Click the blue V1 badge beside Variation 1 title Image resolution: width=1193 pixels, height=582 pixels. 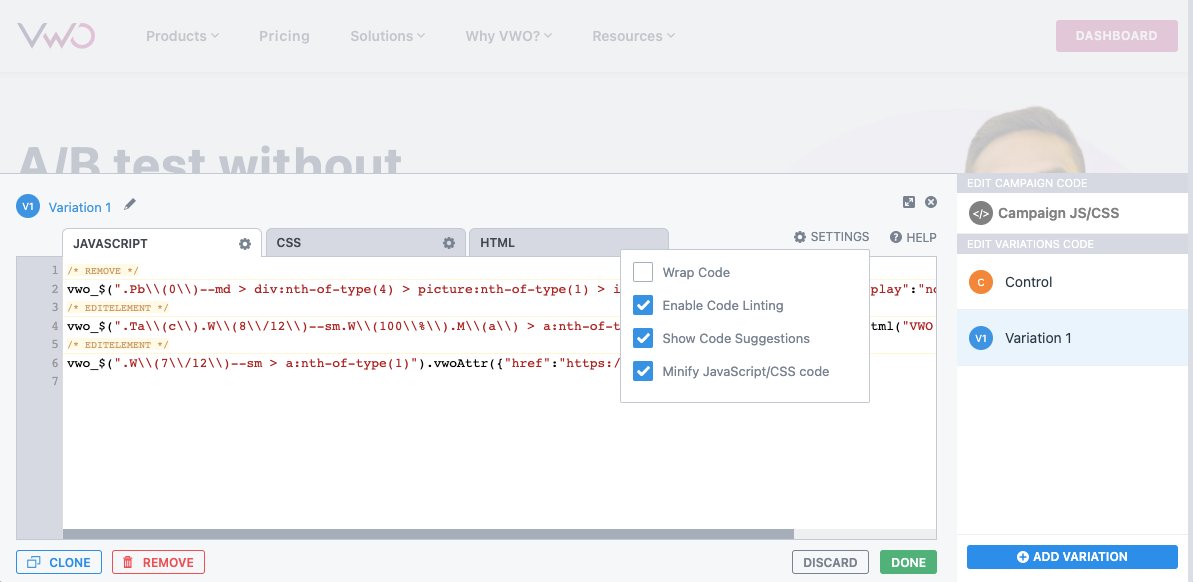(x=28, y=207)
